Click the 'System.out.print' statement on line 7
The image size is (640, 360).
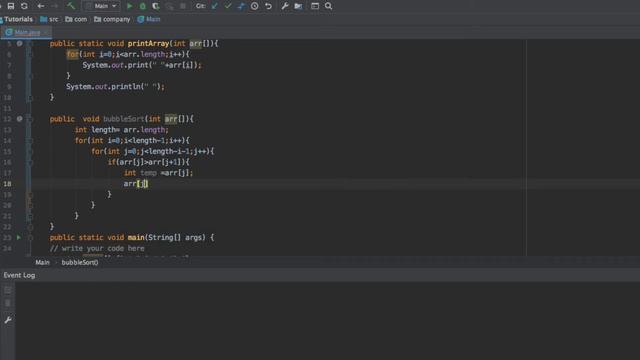tap(142, 65)
